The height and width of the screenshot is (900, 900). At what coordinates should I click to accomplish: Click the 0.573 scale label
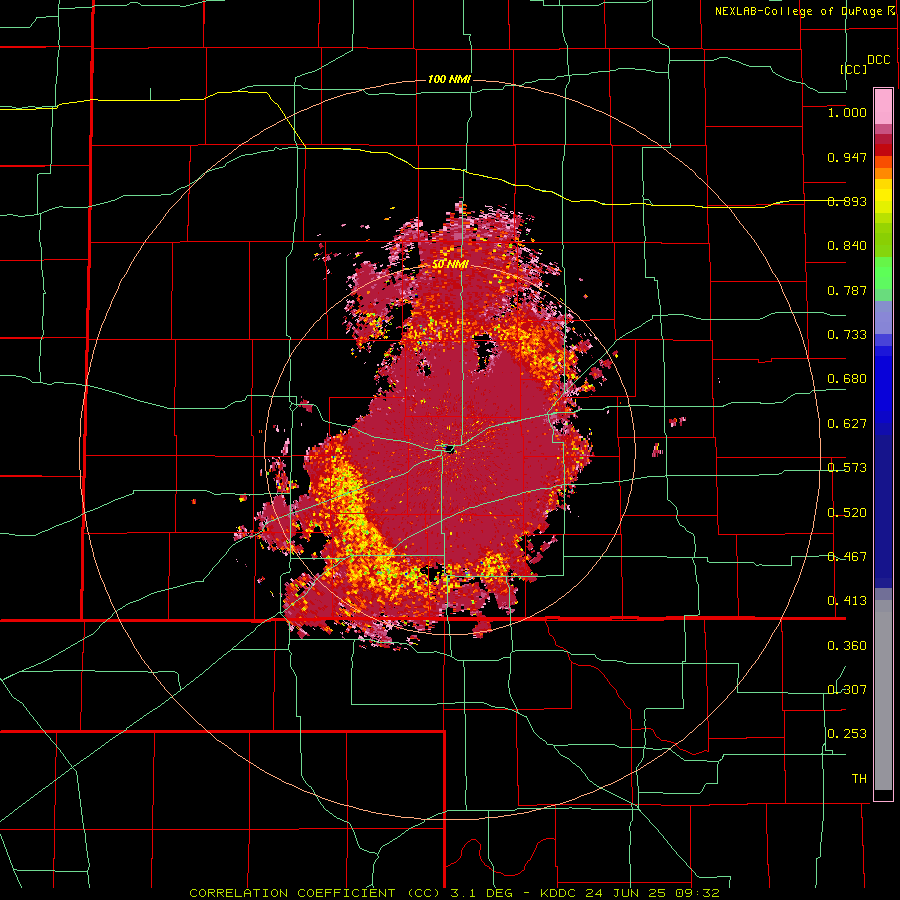pyautogui.click(x=847, y=468)
